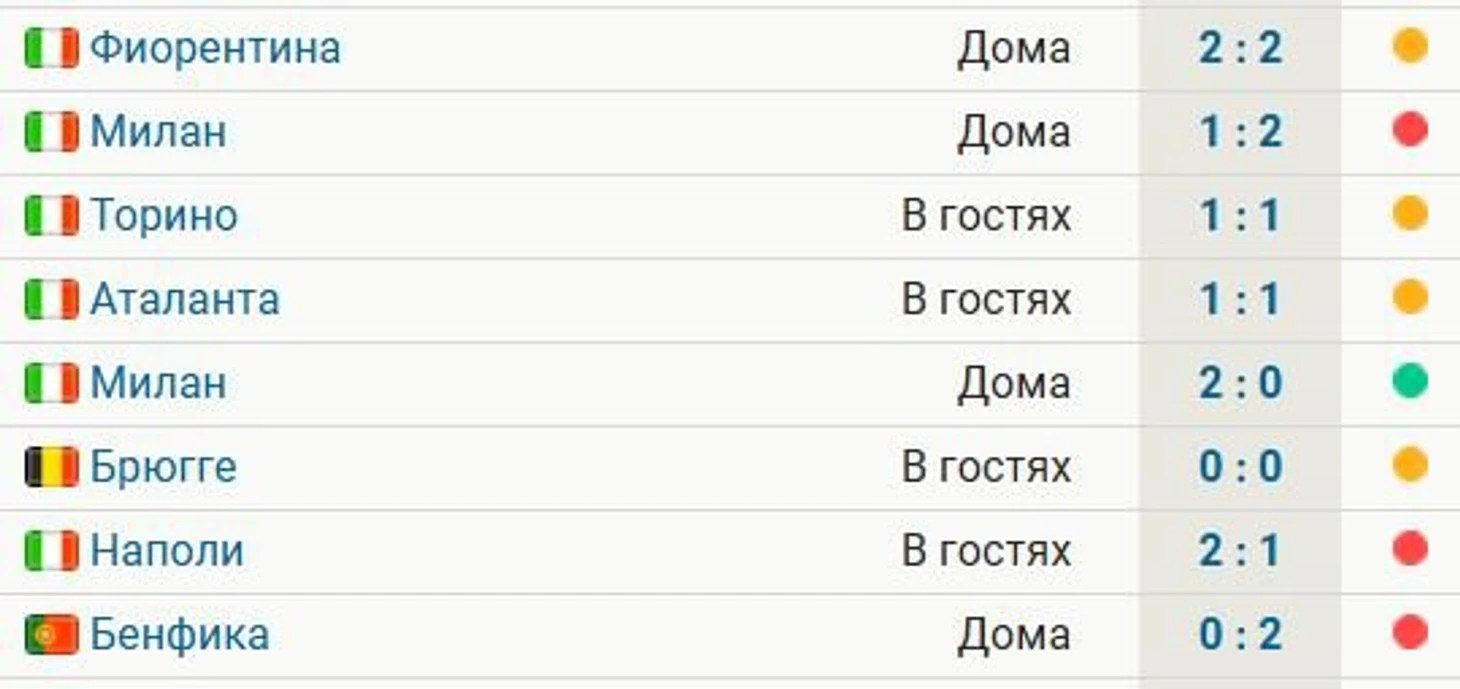This screenshot has width=1460, height=689.
Task: Open the Наполи team link
Action: 167,551
